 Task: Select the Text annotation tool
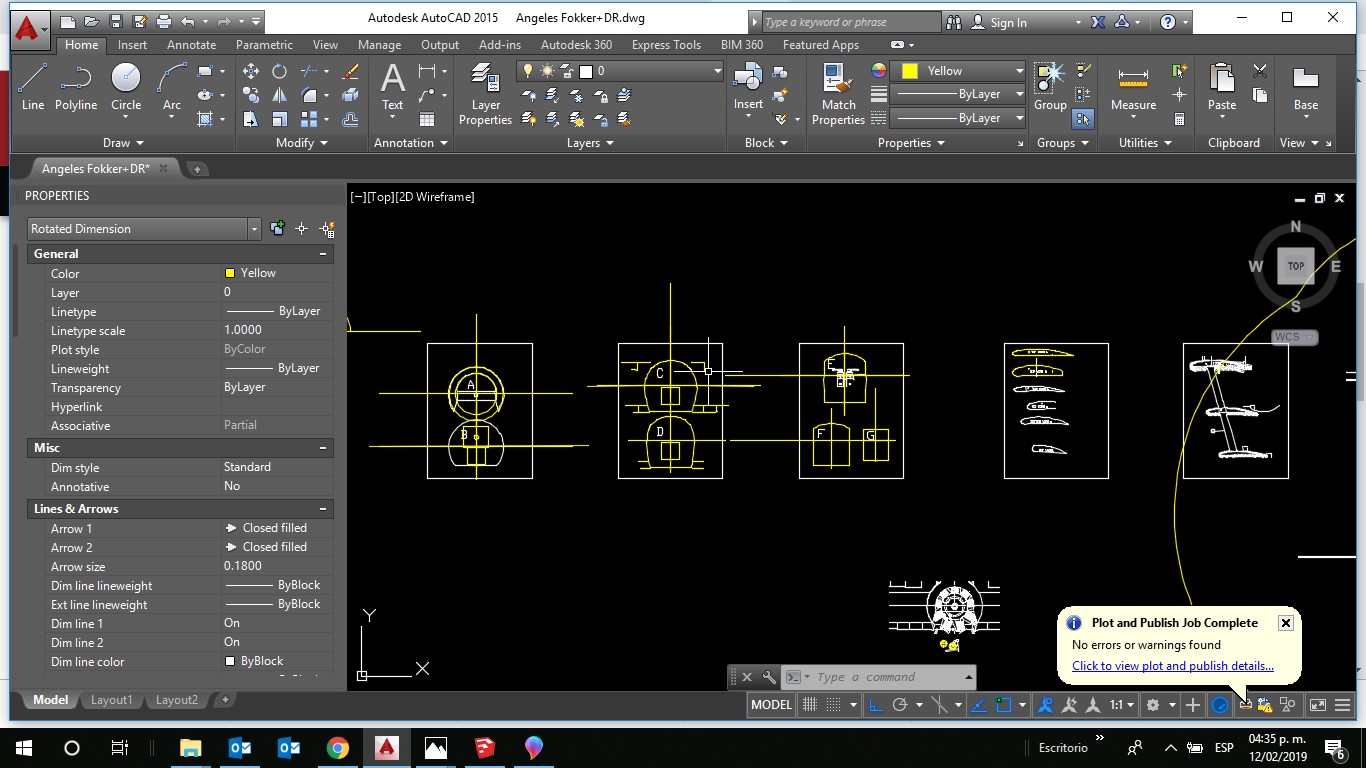pyautogui.click(x=392, y=86)
